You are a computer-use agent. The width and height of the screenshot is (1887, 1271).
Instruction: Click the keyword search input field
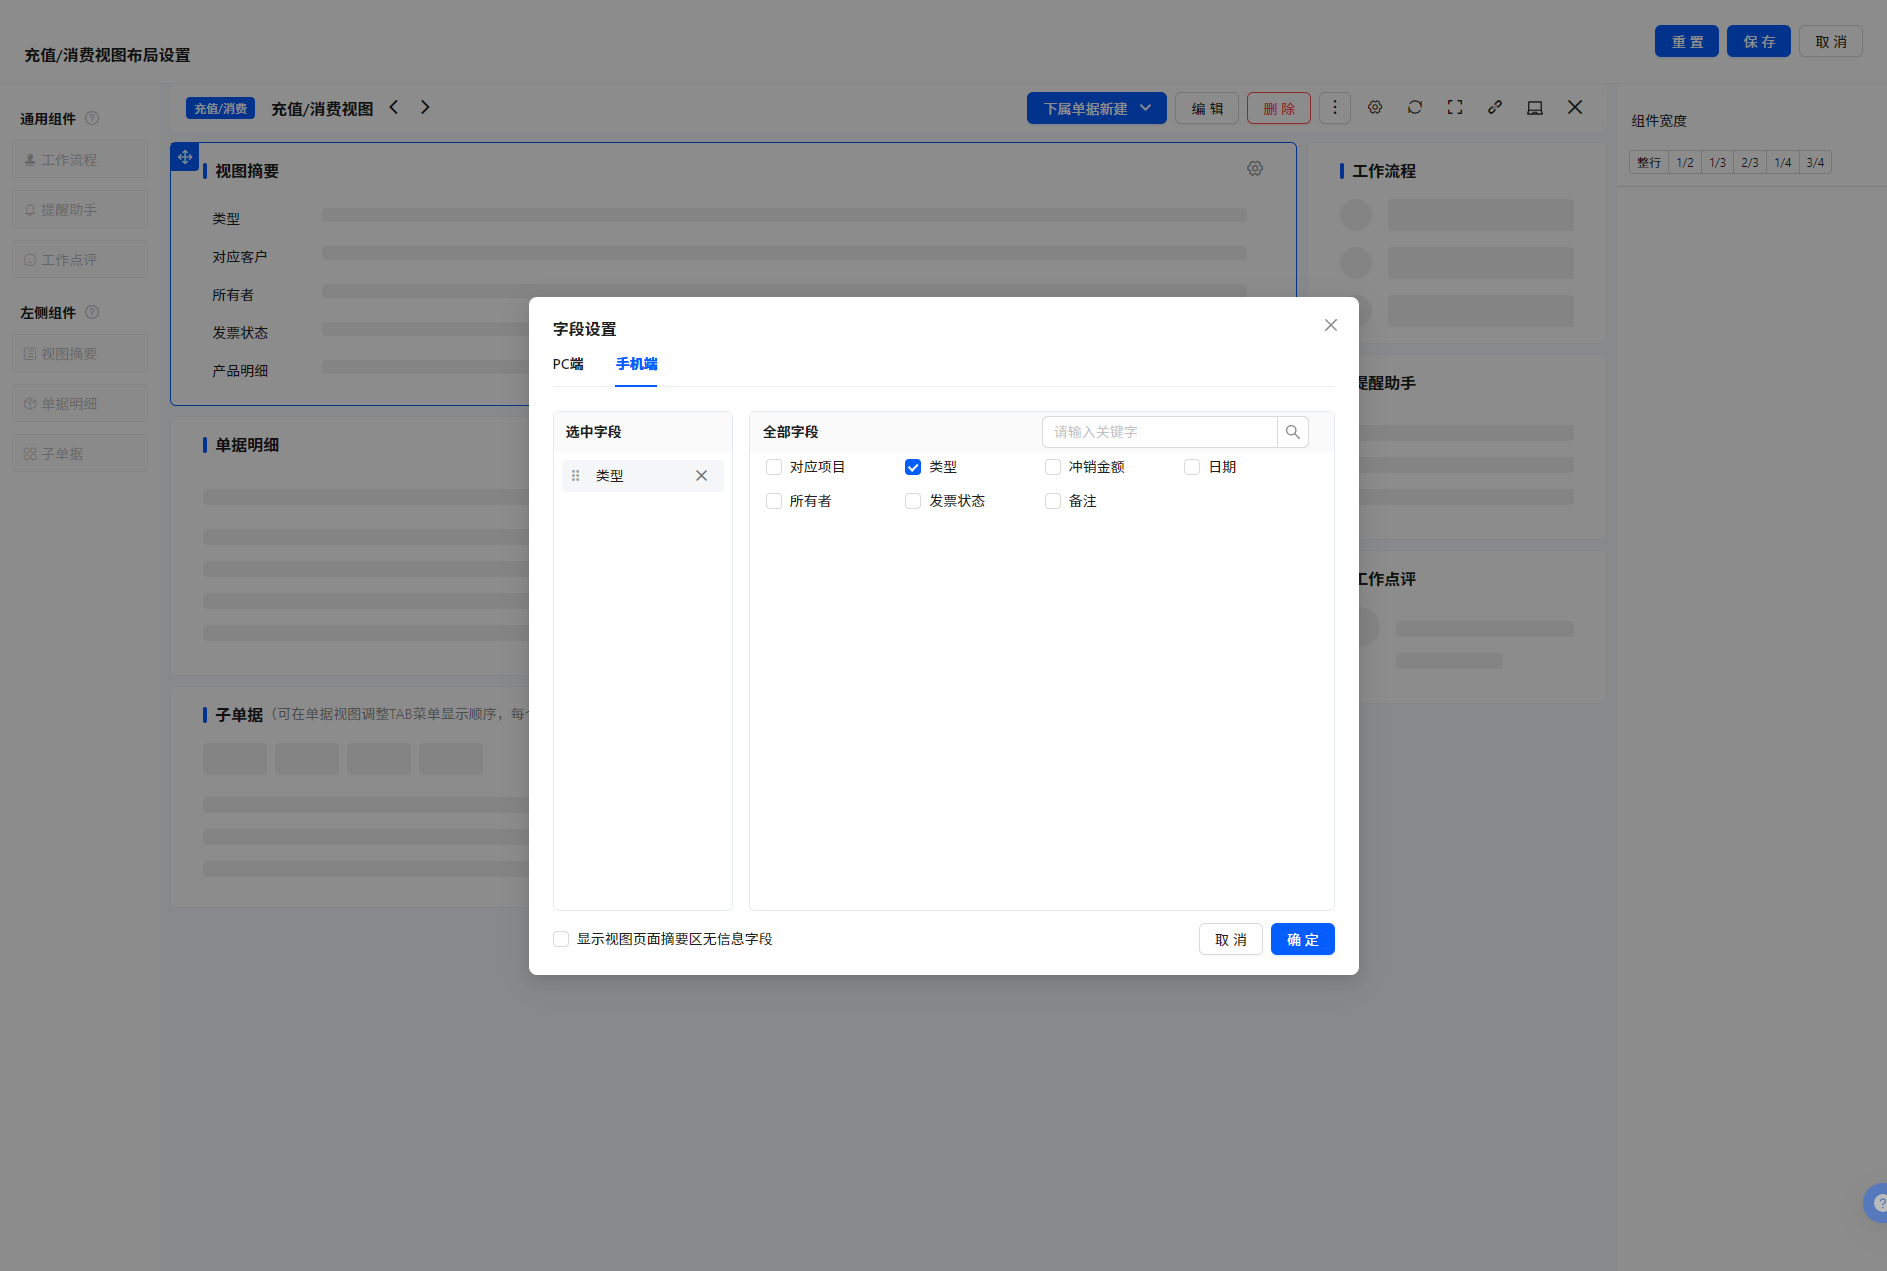pos(1160,432)
